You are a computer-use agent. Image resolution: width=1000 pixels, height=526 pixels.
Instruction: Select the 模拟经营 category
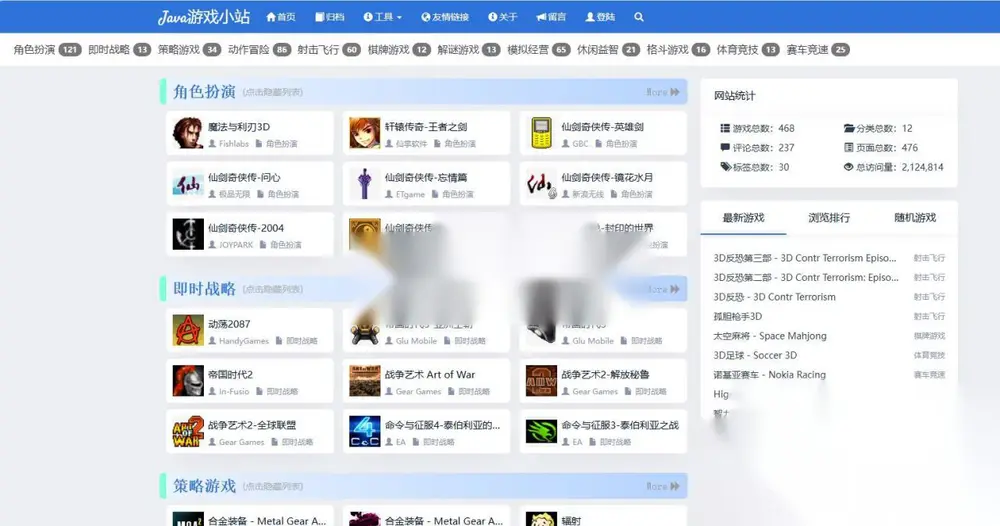[539, 50]
